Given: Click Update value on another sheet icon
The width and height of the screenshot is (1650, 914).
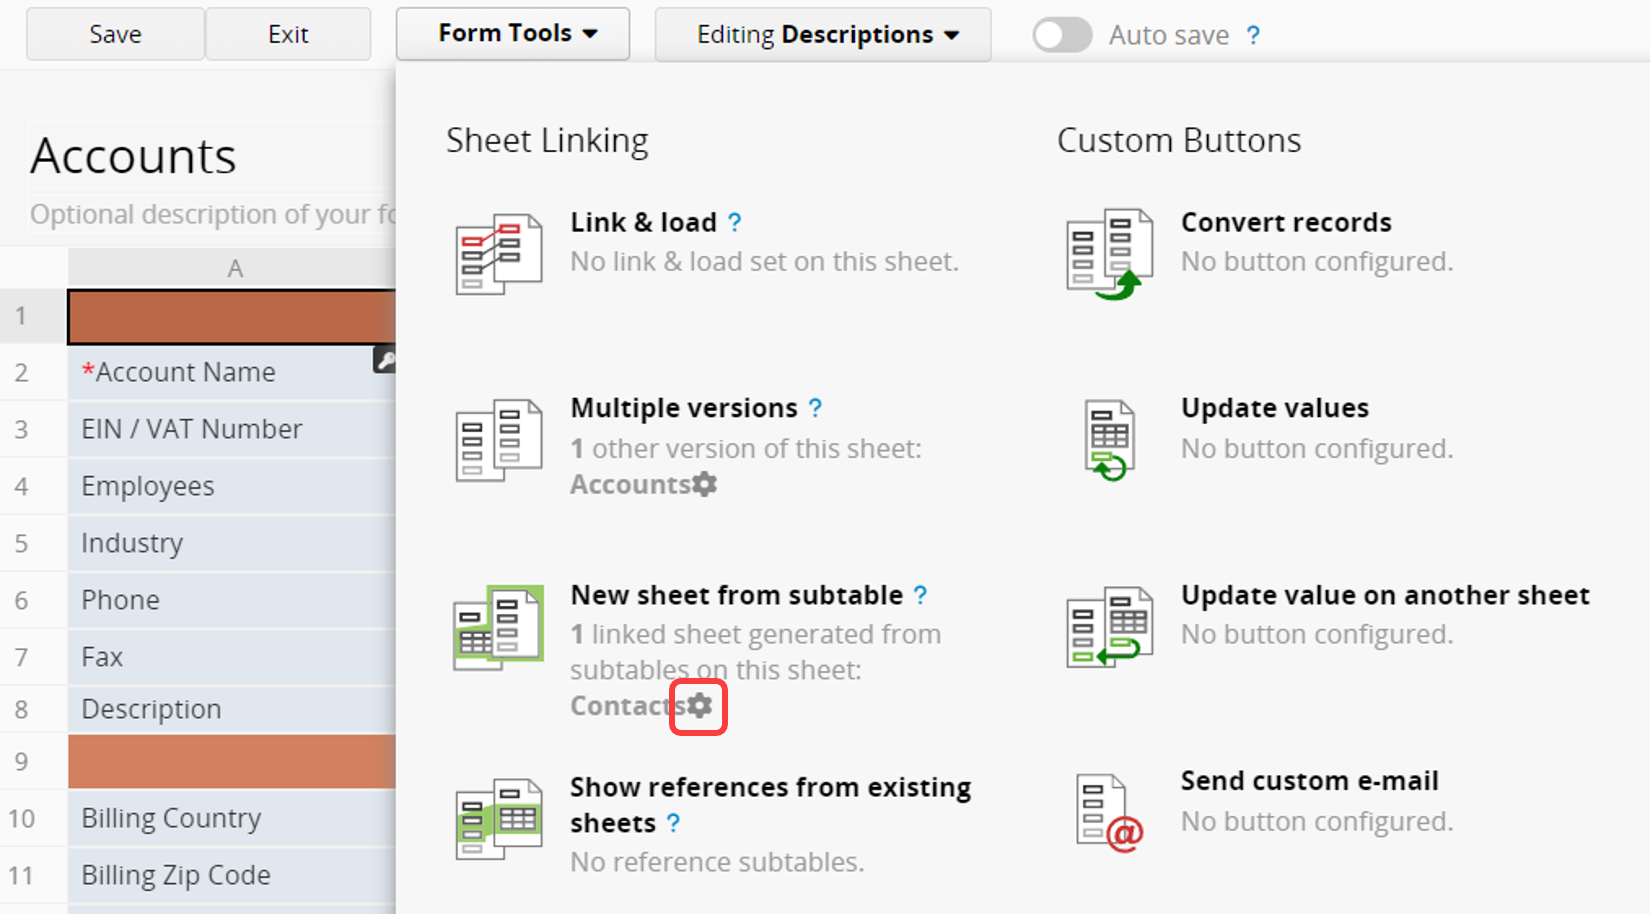Looking at the screenshot, I should [1109, 628].
